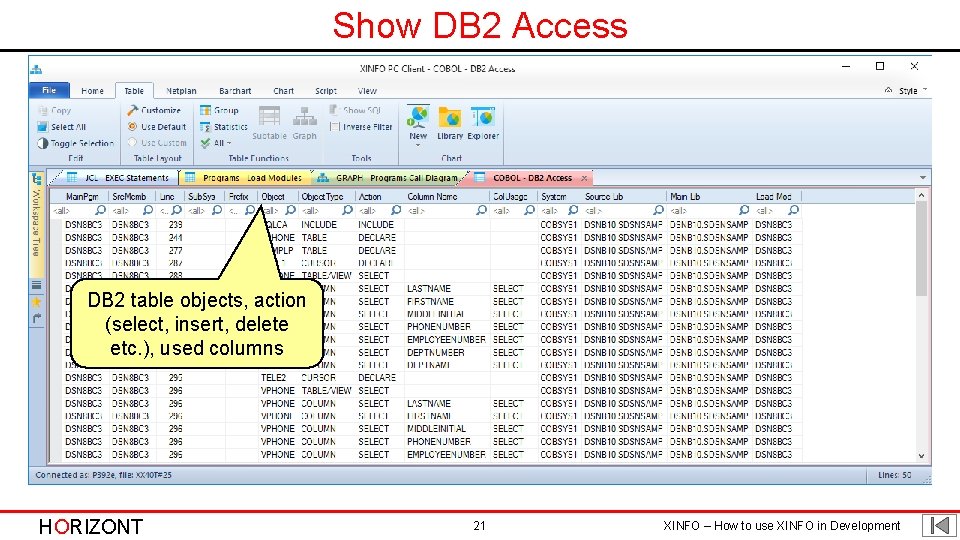Screen dimensions: 960x540
Task: Expand the dropdown arrow under New
Action: (418, 146)
